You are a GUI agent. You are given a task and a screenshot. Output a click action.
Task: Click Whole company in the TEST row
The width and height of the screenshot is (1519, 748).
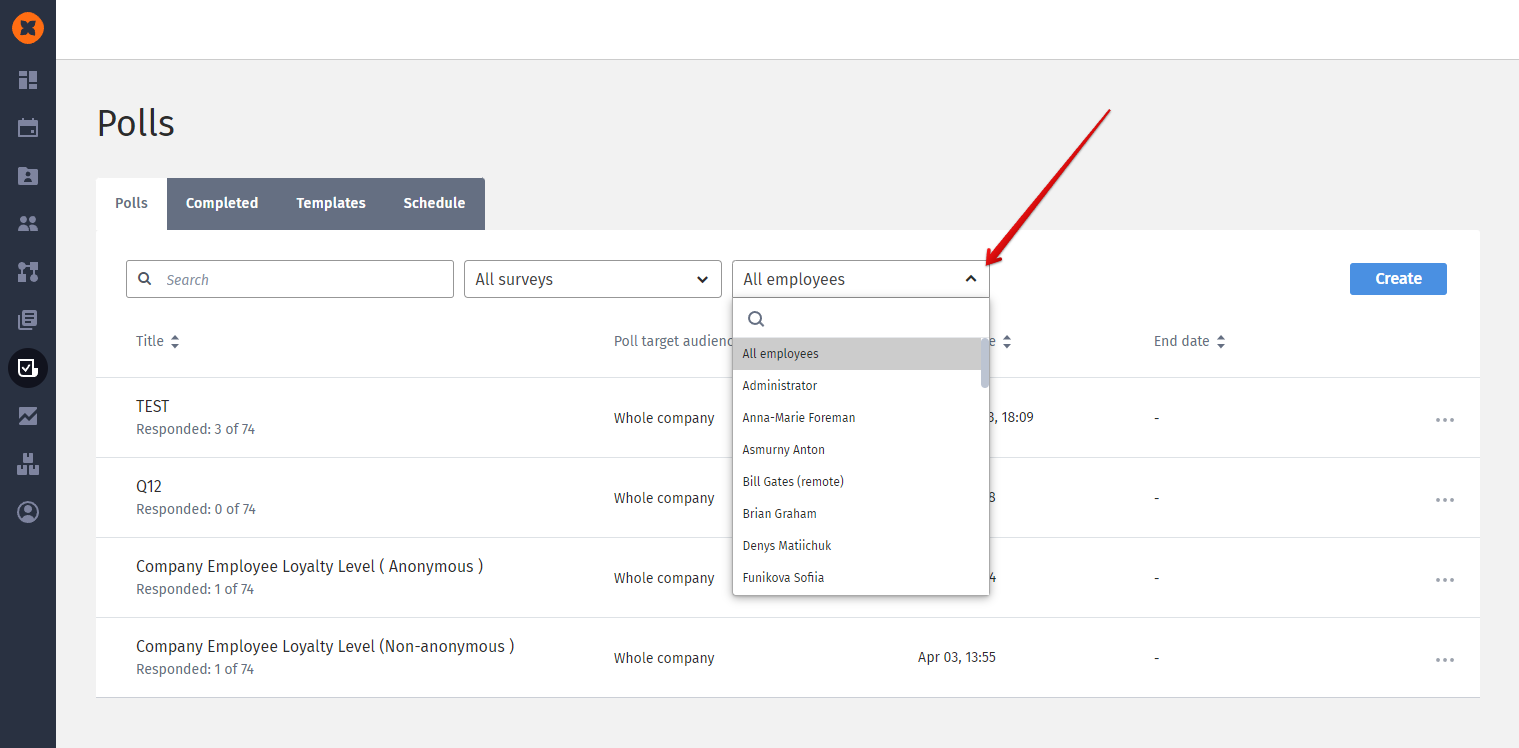click(664, 418)
